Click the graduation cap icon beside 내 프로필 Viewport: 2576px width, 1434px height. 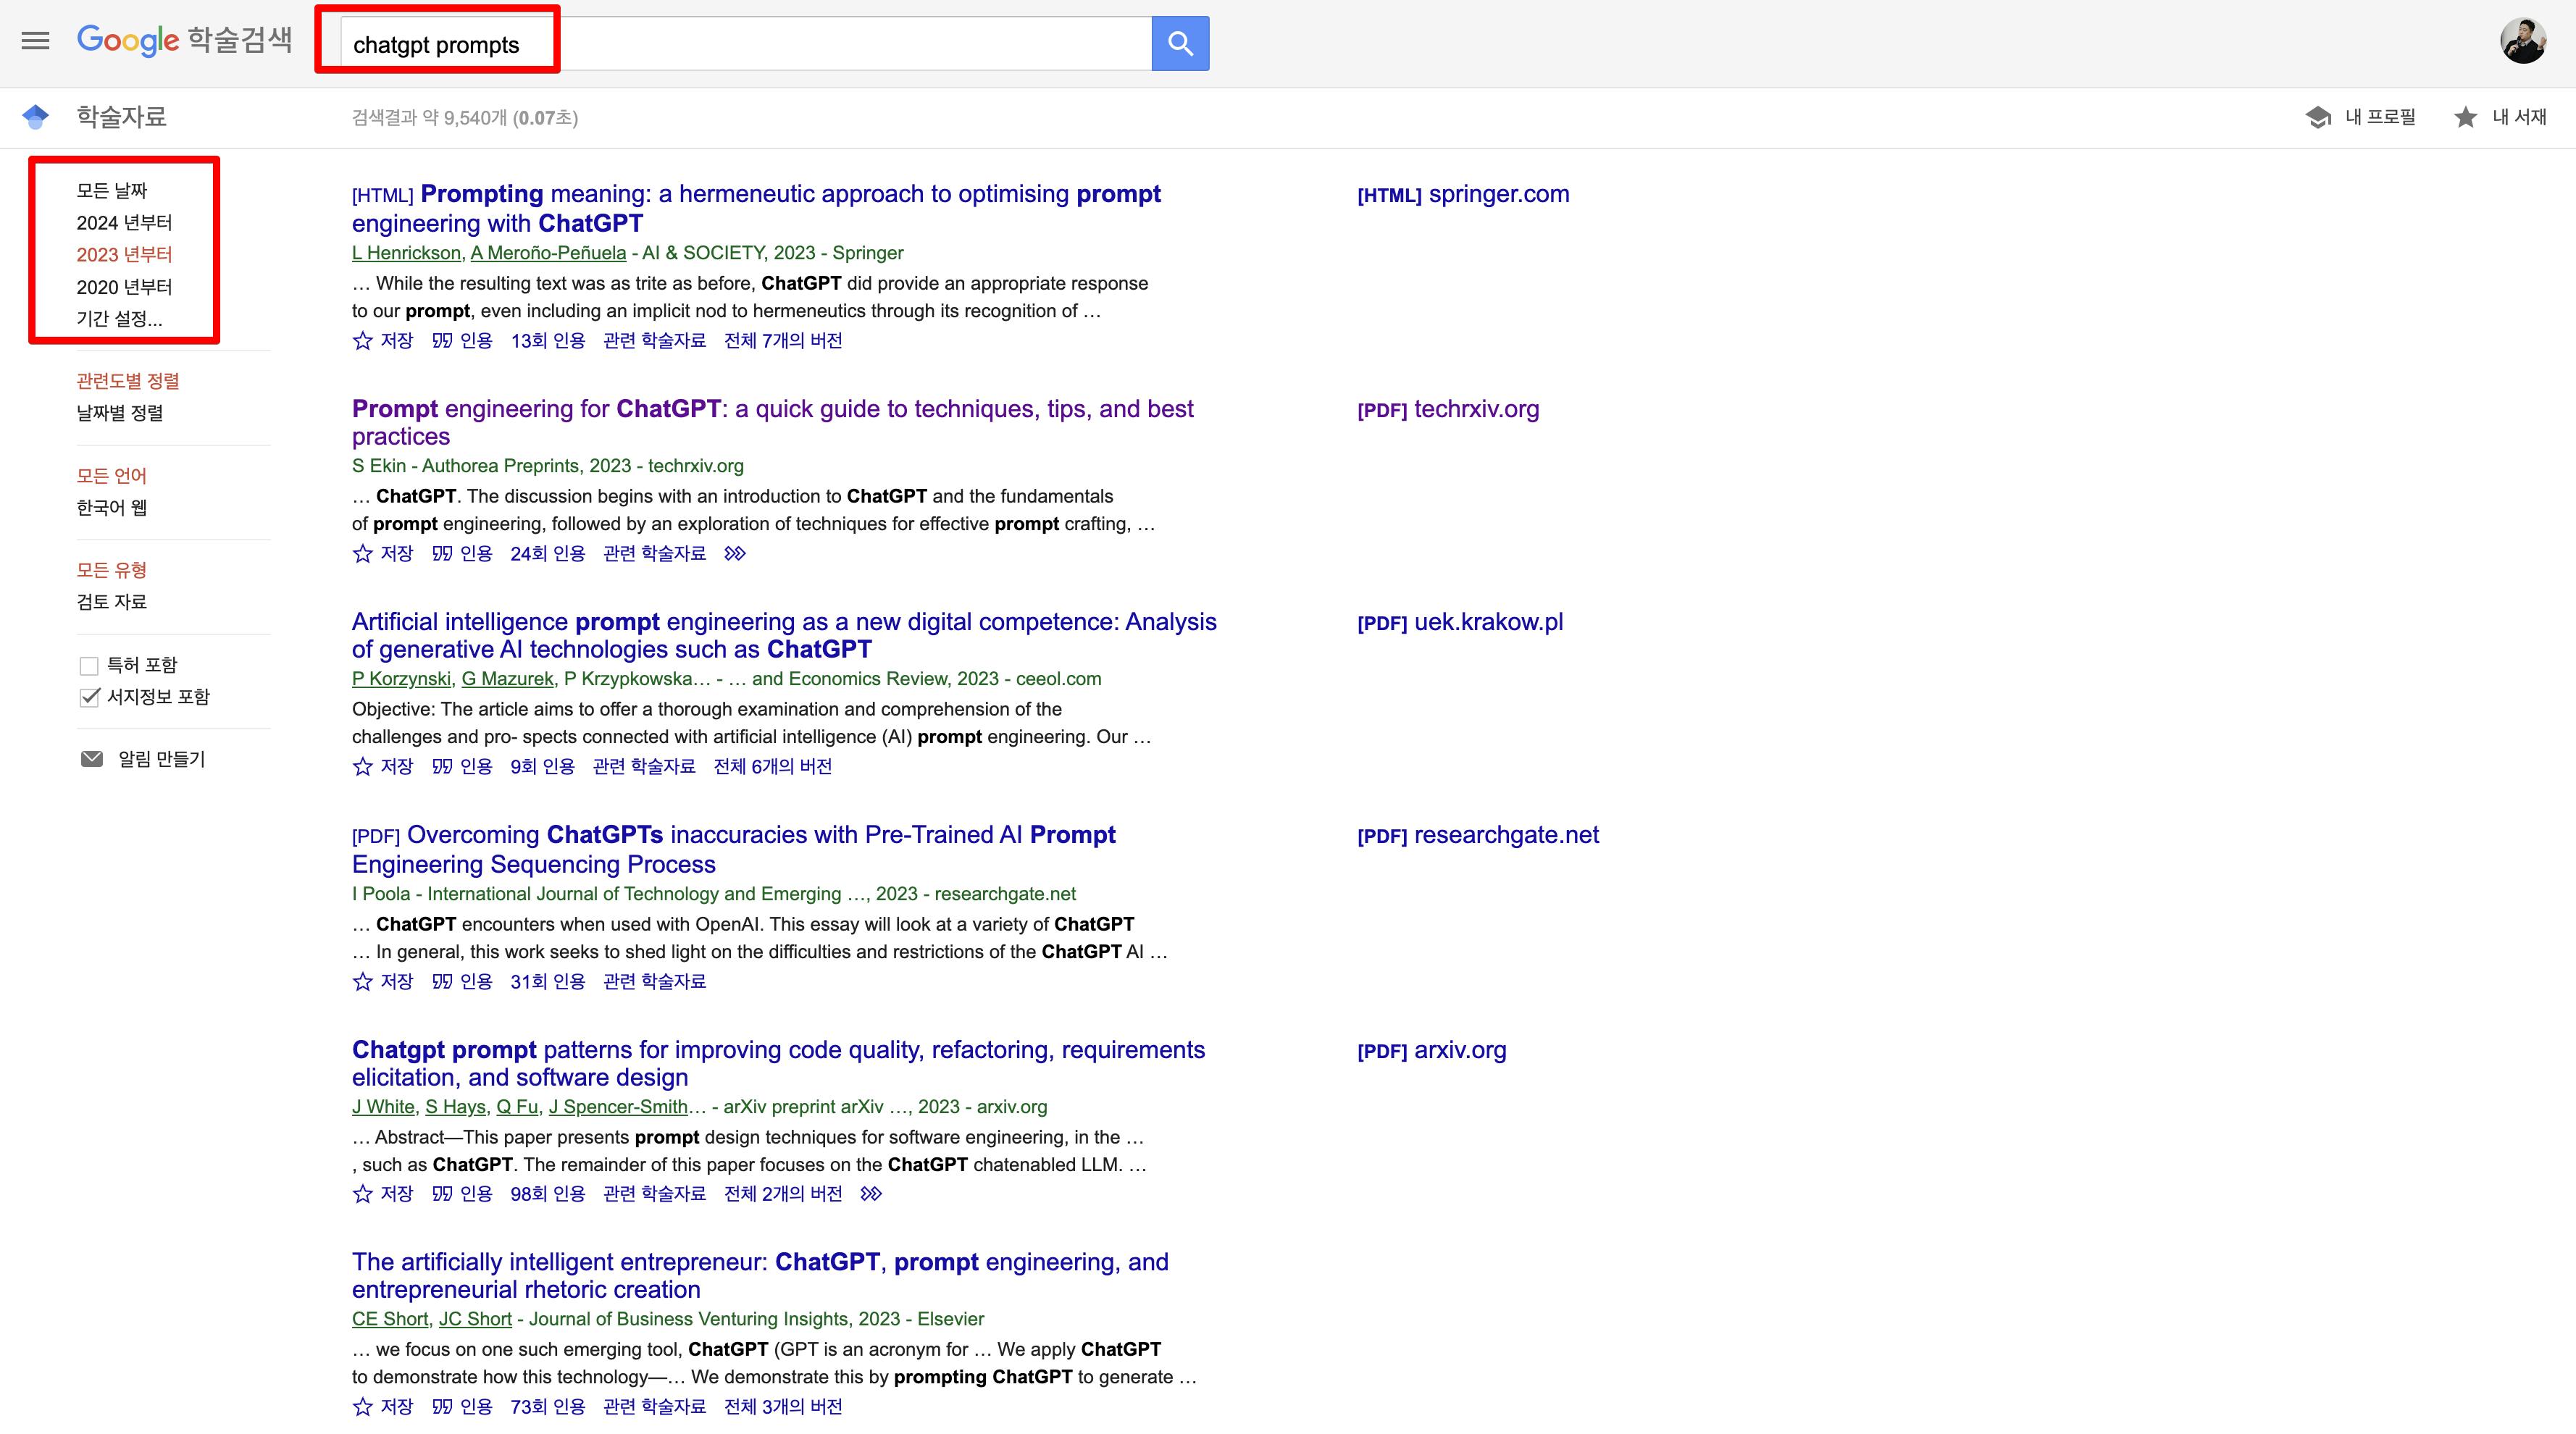(x=2318, y=117)
